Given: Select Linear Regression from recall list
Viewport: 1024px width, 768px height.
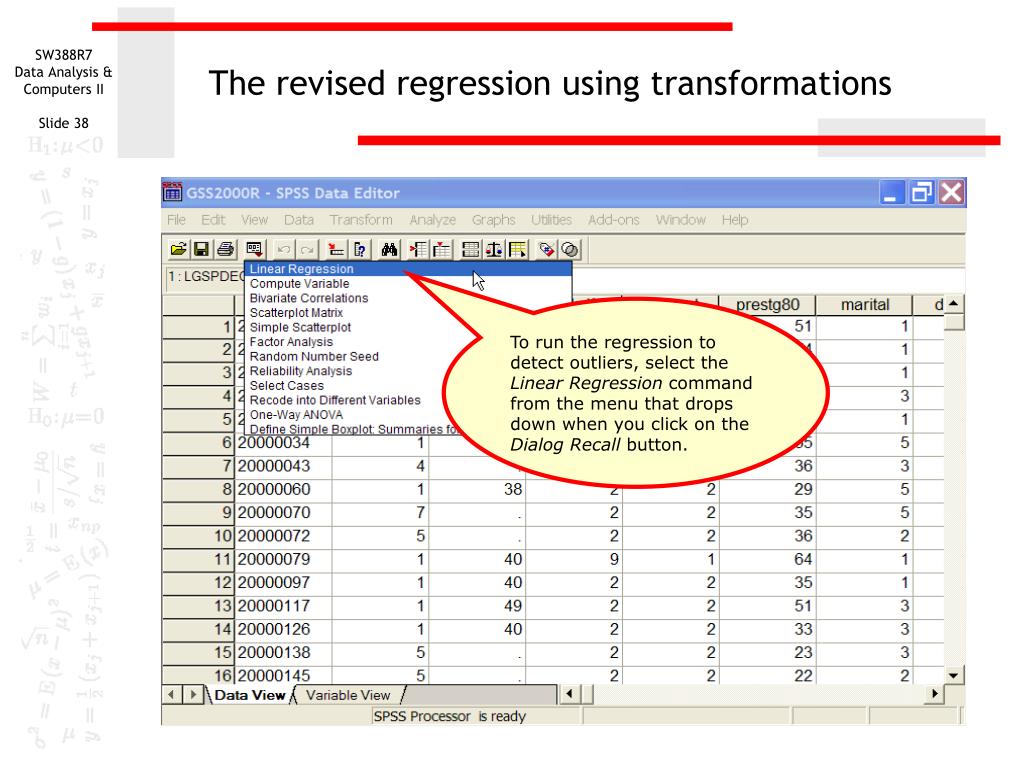Looking at the screenshot, I should click(408, 268).
